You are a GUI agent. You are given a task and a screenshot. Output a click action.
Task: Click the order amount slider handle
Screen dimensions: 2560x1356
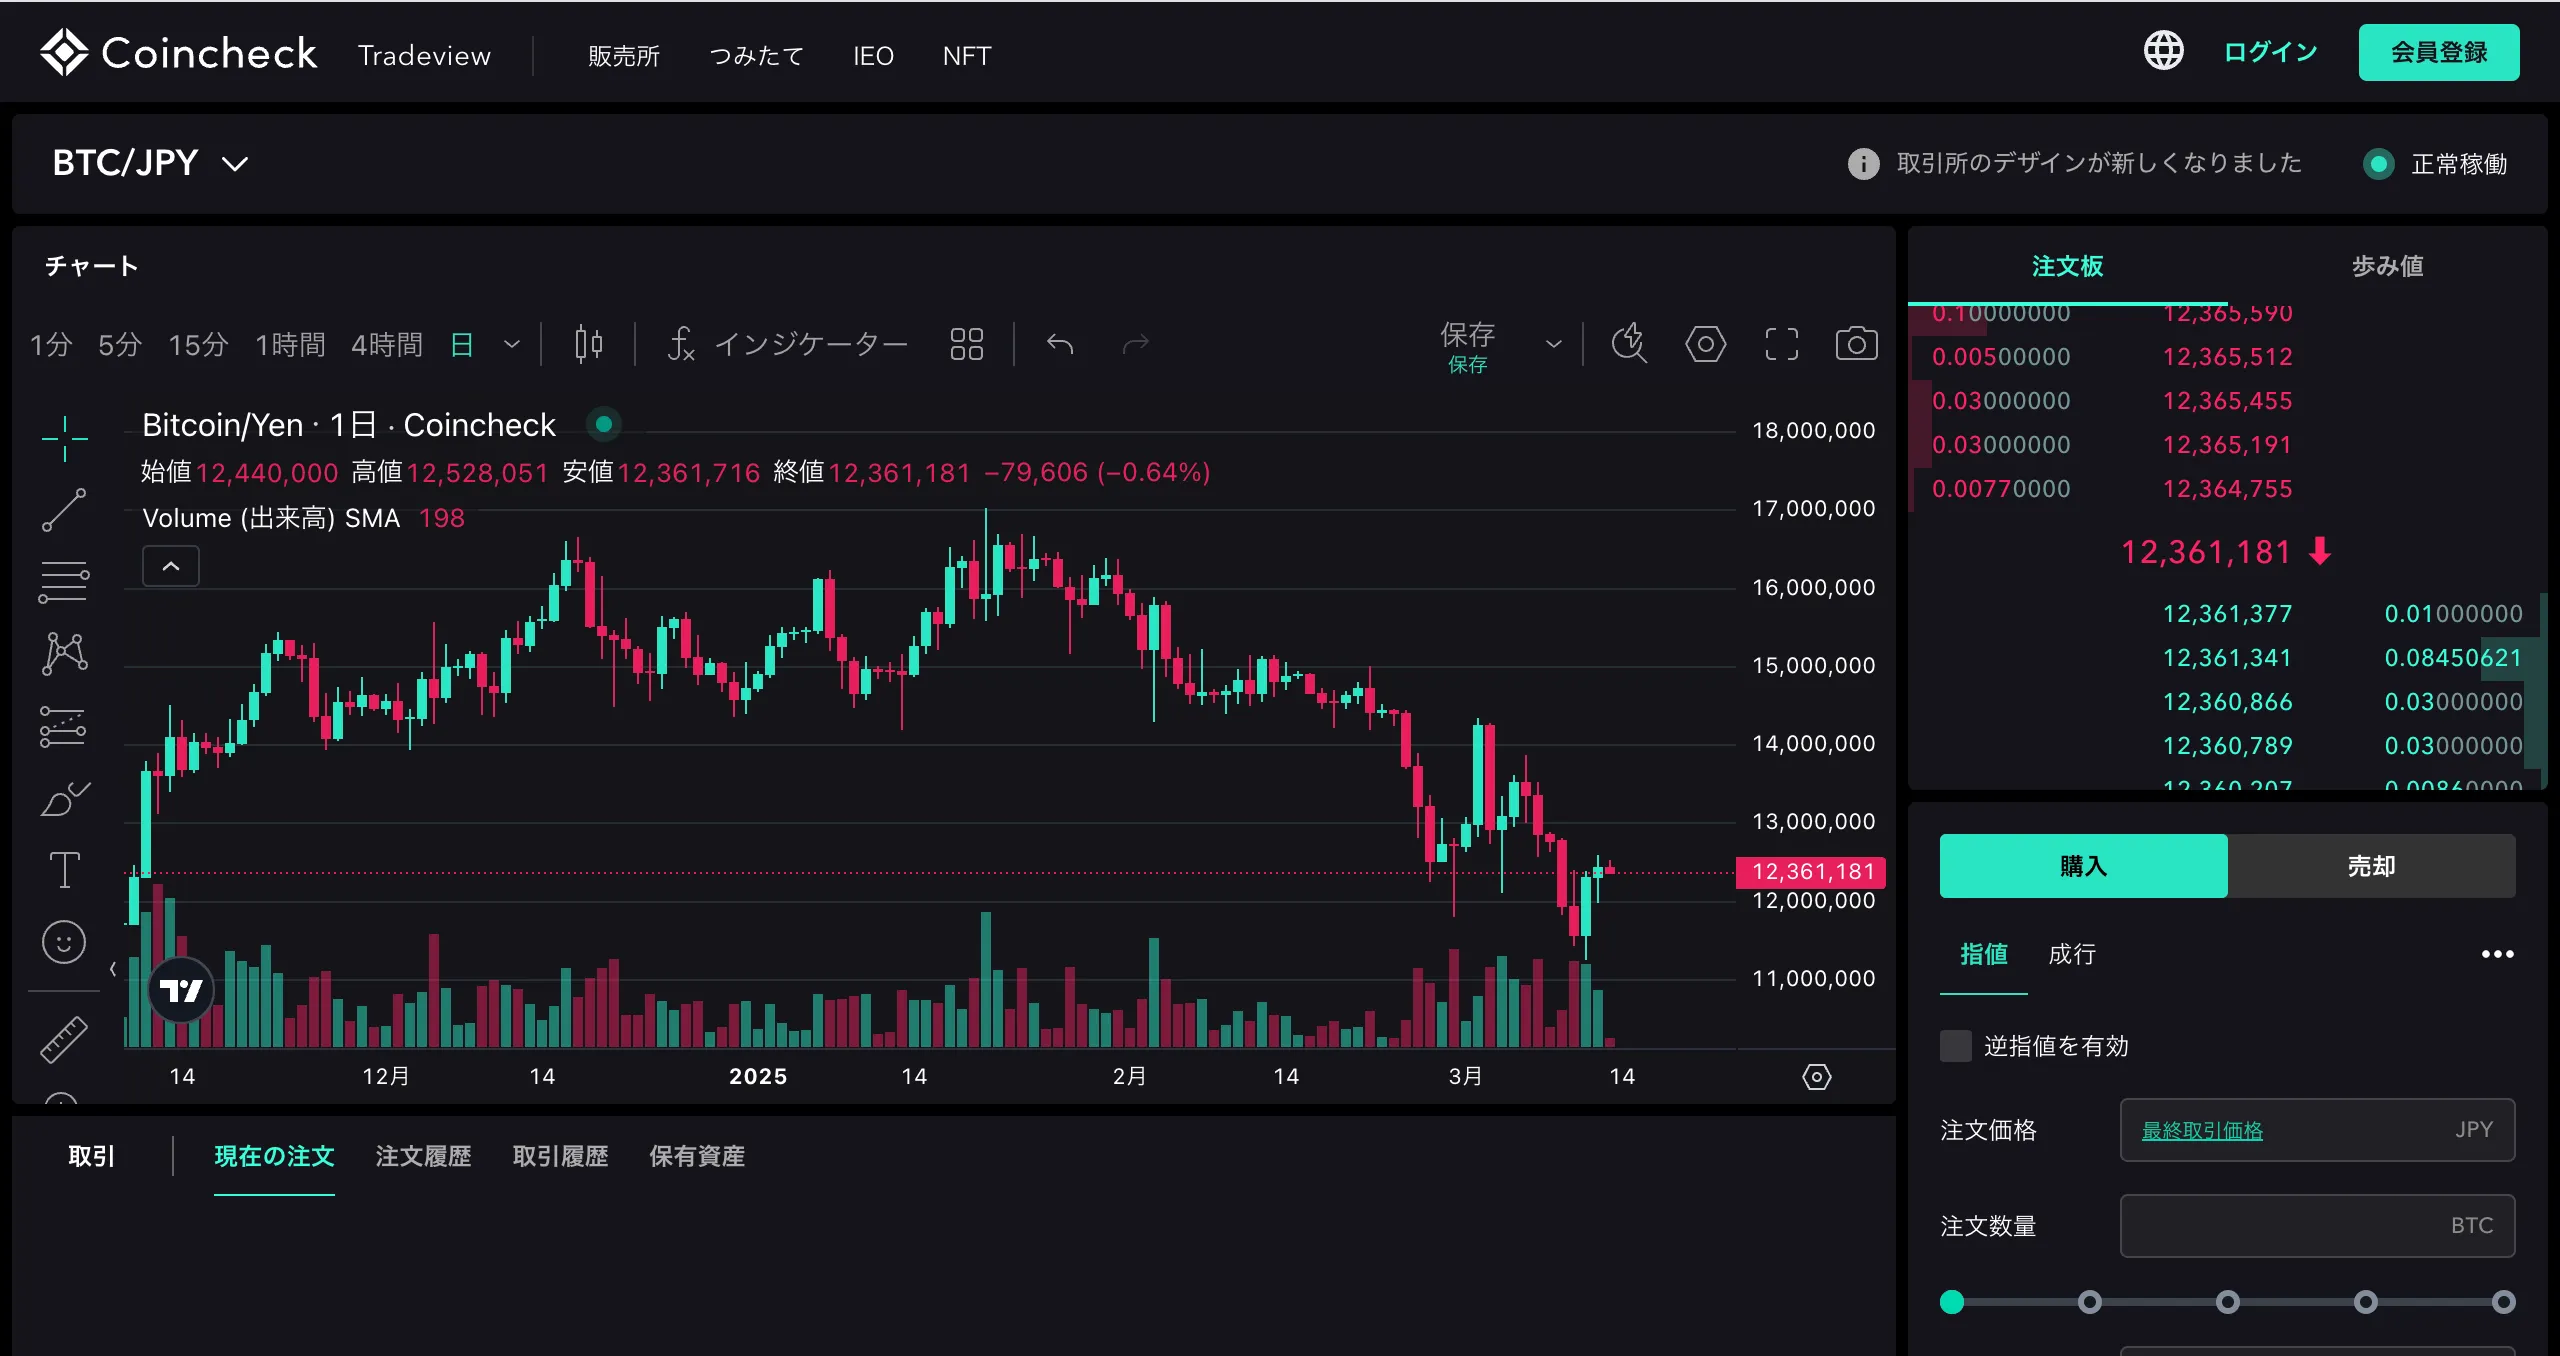pyautogui.click(x=1952, y=1302)
